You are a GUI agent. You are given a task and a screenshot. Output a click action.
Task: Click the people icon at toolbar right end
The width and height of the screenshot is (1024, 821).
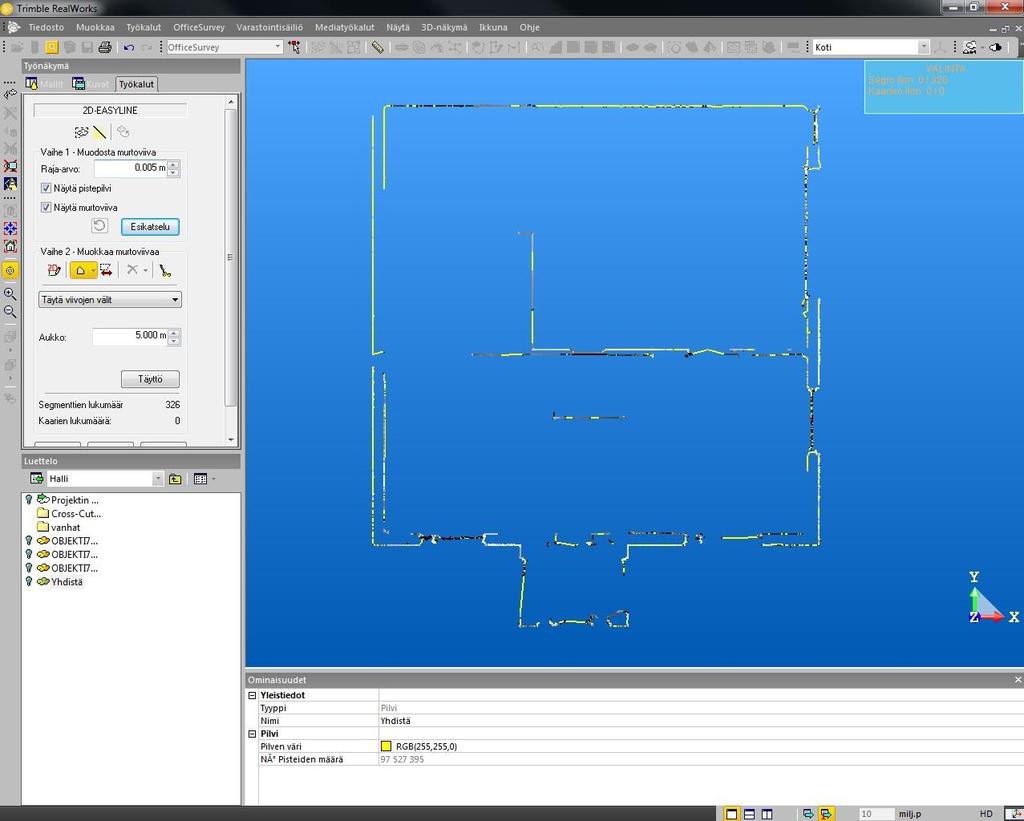pos(970,47)
